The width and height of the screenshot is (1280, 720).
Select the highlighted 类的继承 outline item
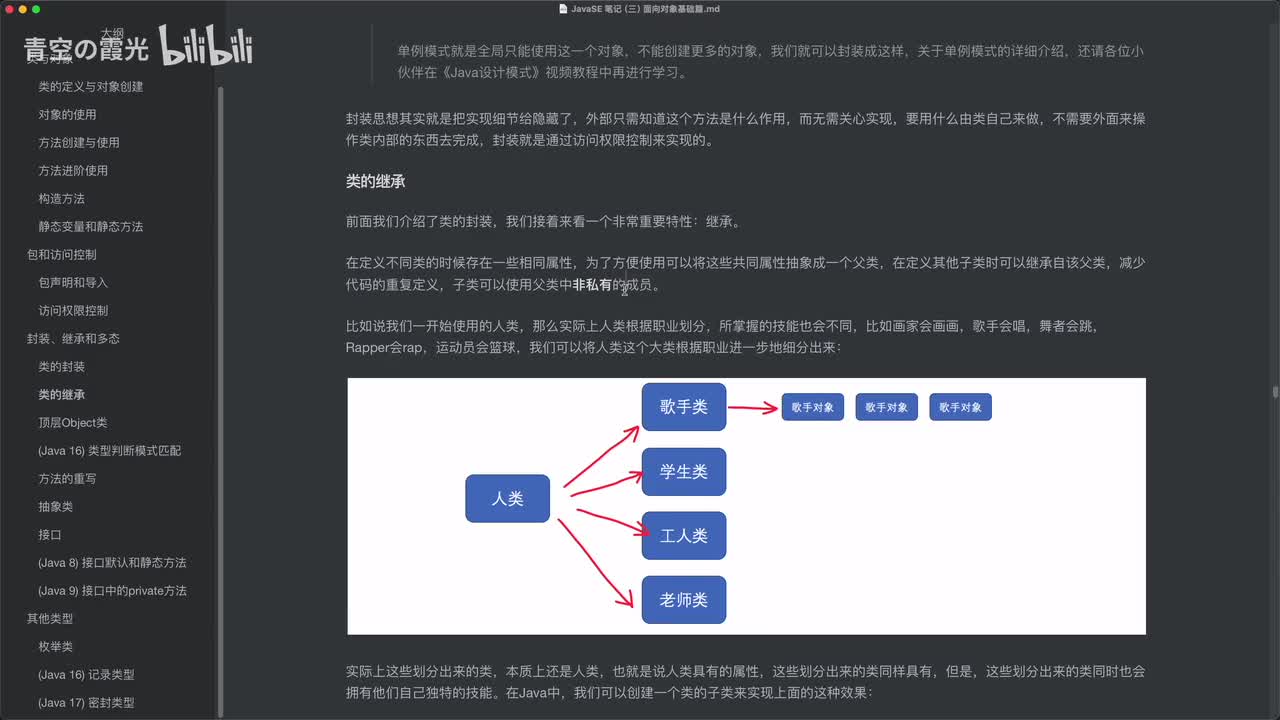(62, 395)
